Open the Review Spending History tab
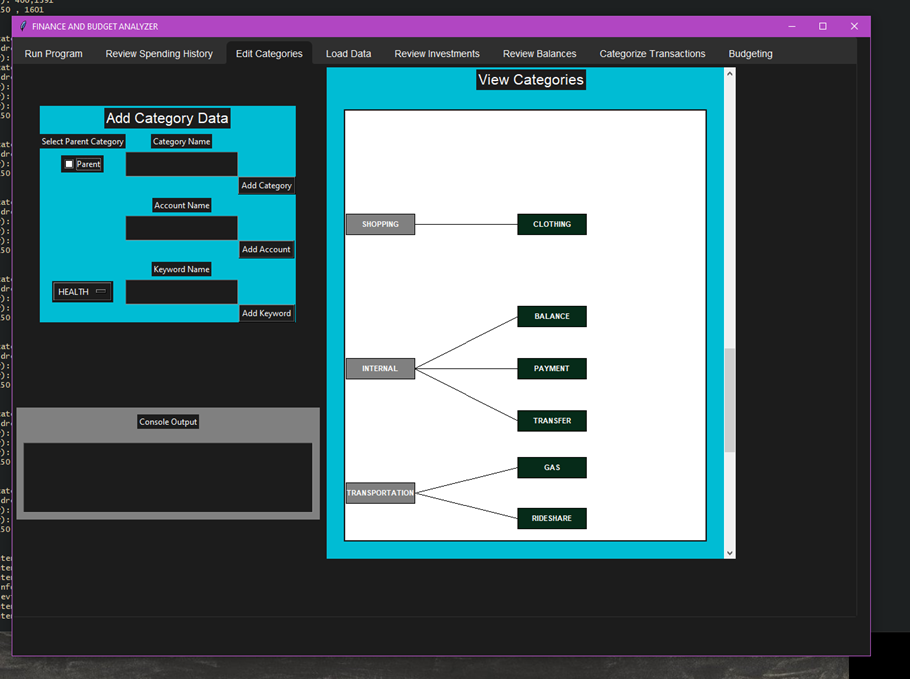The image size is (910, 679). [x=159, y=54]
